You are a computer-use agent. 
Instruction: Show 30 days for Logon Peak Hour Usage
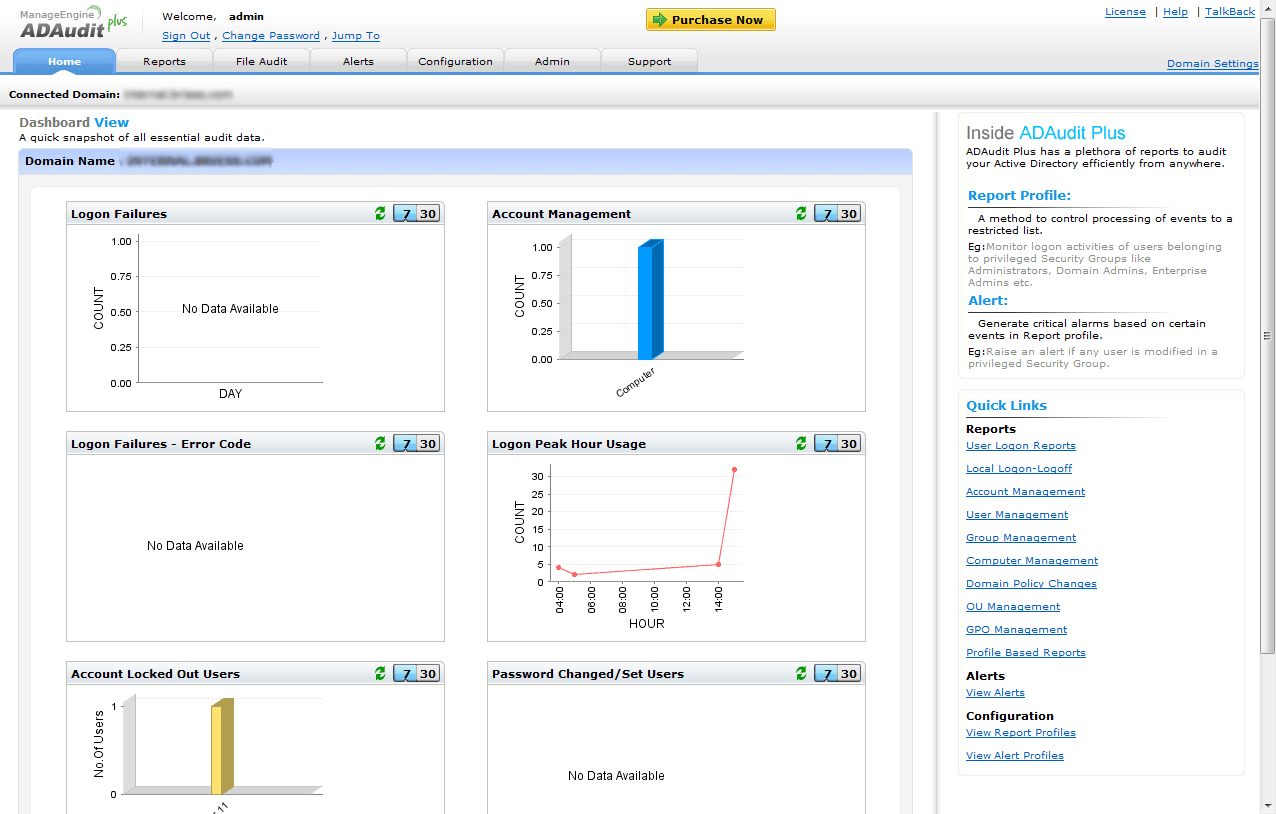(849, 444)
